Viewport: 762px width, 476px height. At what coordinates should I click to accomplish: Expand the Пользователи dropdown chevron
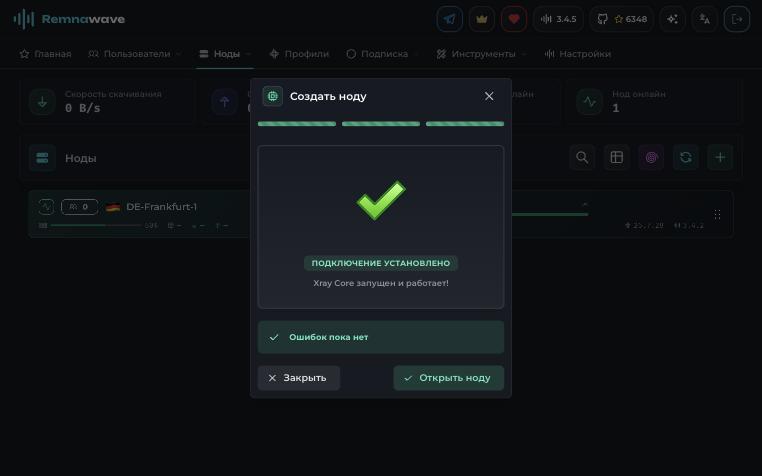(x=178, y=54)
